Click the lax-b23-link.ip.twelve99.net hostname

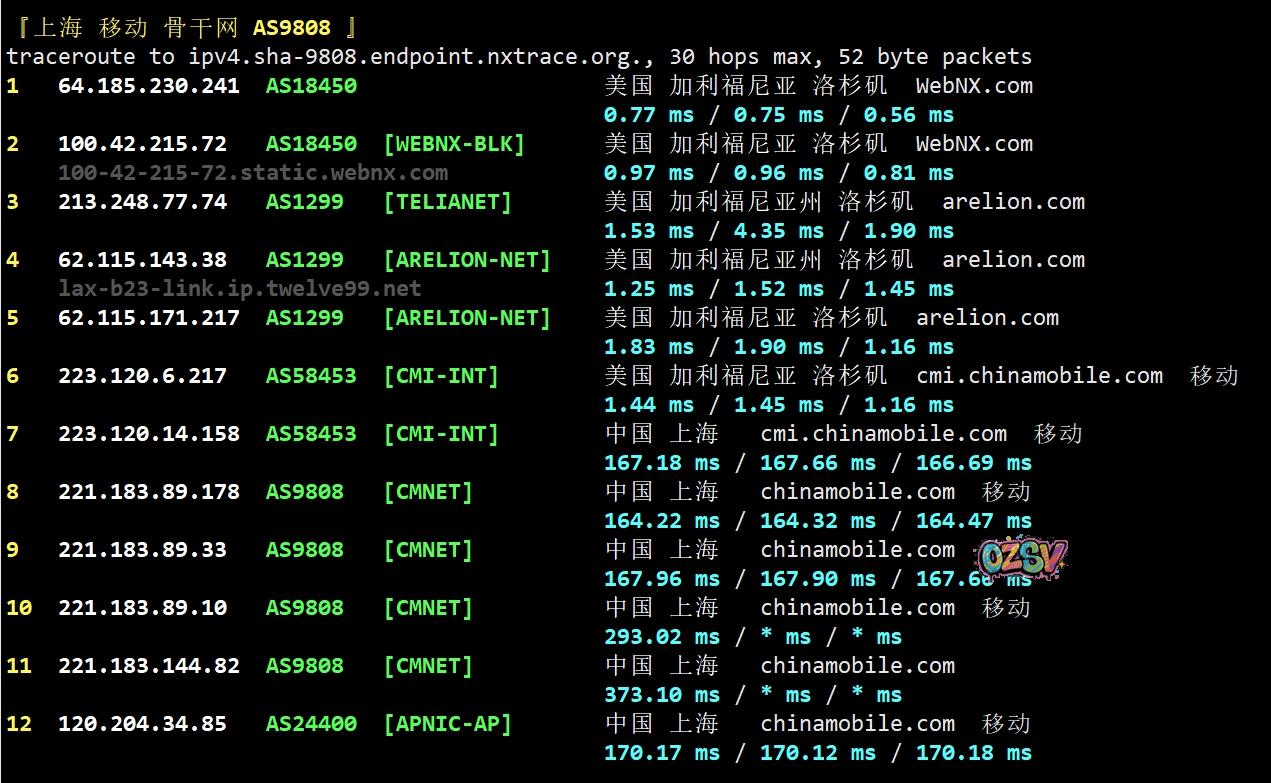tap(239, 289)
